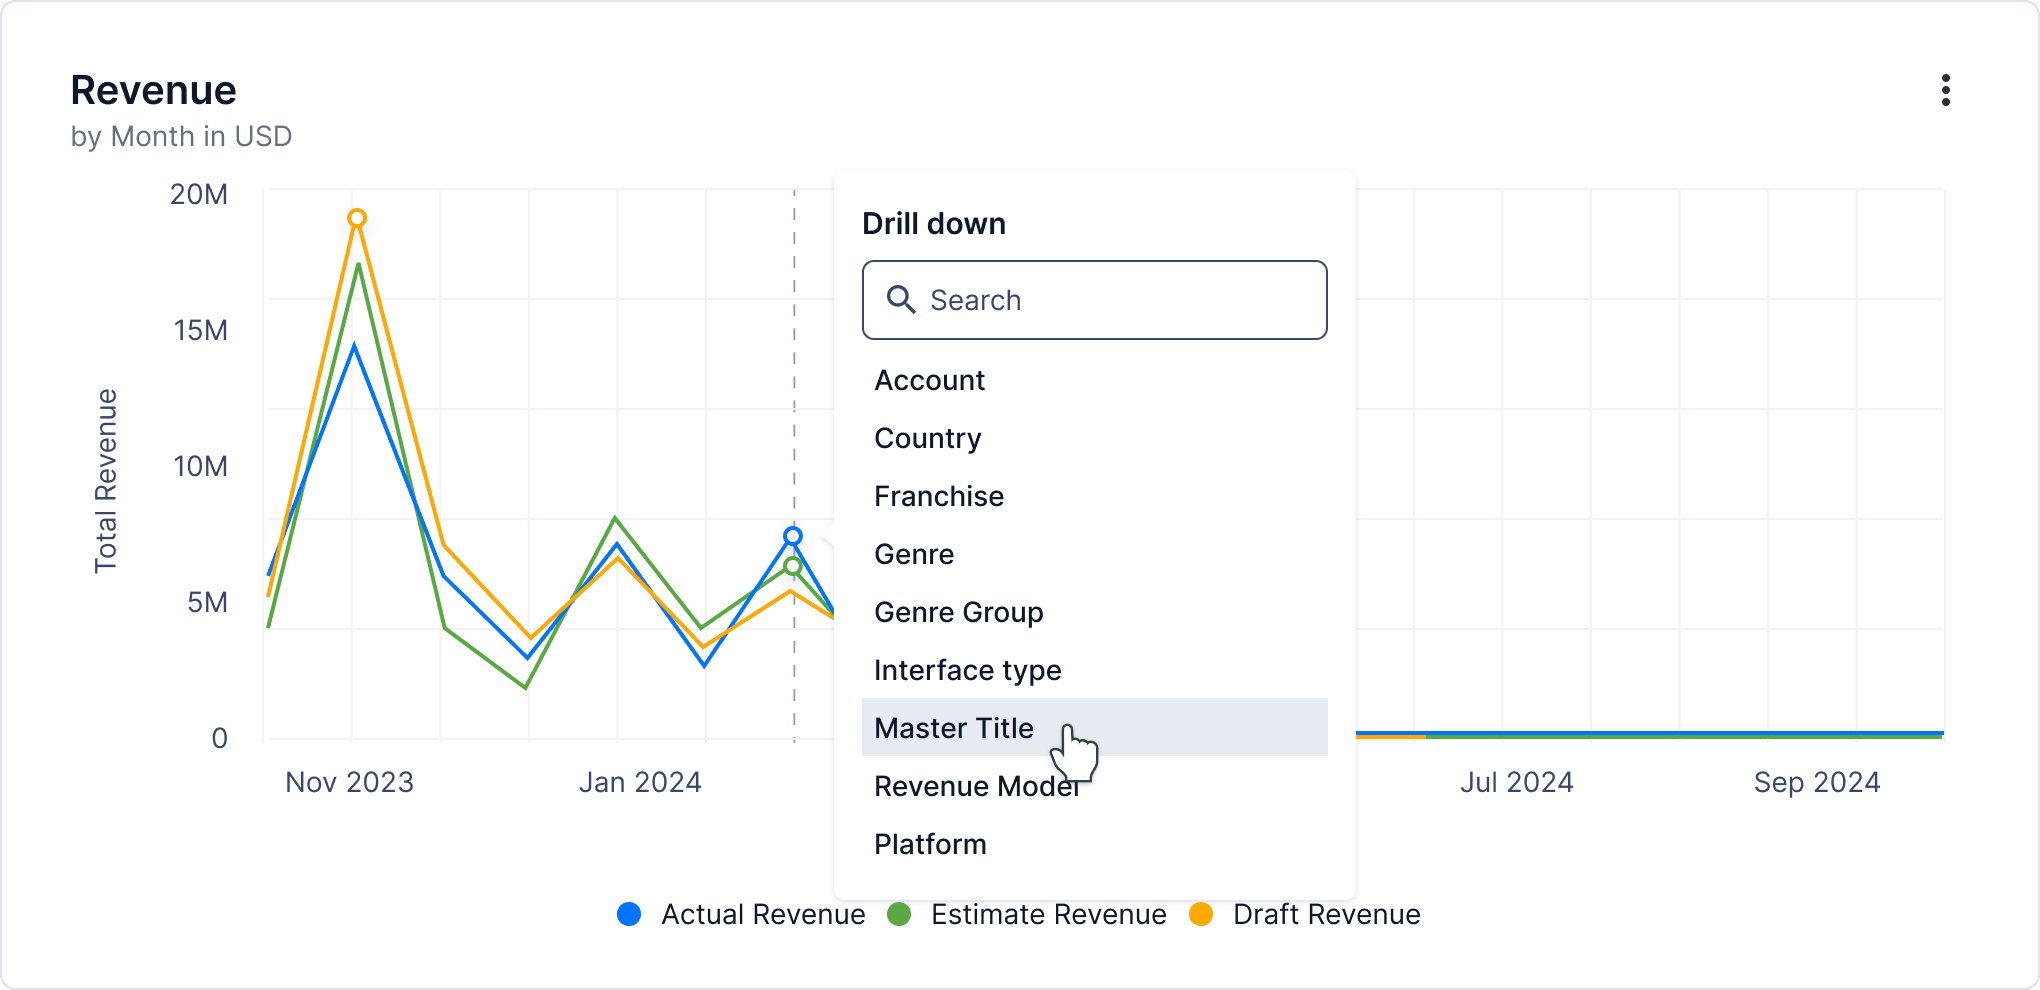Select the Franchise drill down option
The width and height of the screenshot is (2040, 990).
click(938, 496)
